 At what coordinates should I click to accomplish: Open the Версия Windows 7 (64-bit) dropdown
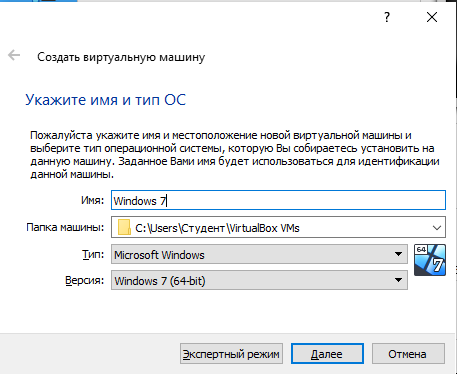(259, 280)
